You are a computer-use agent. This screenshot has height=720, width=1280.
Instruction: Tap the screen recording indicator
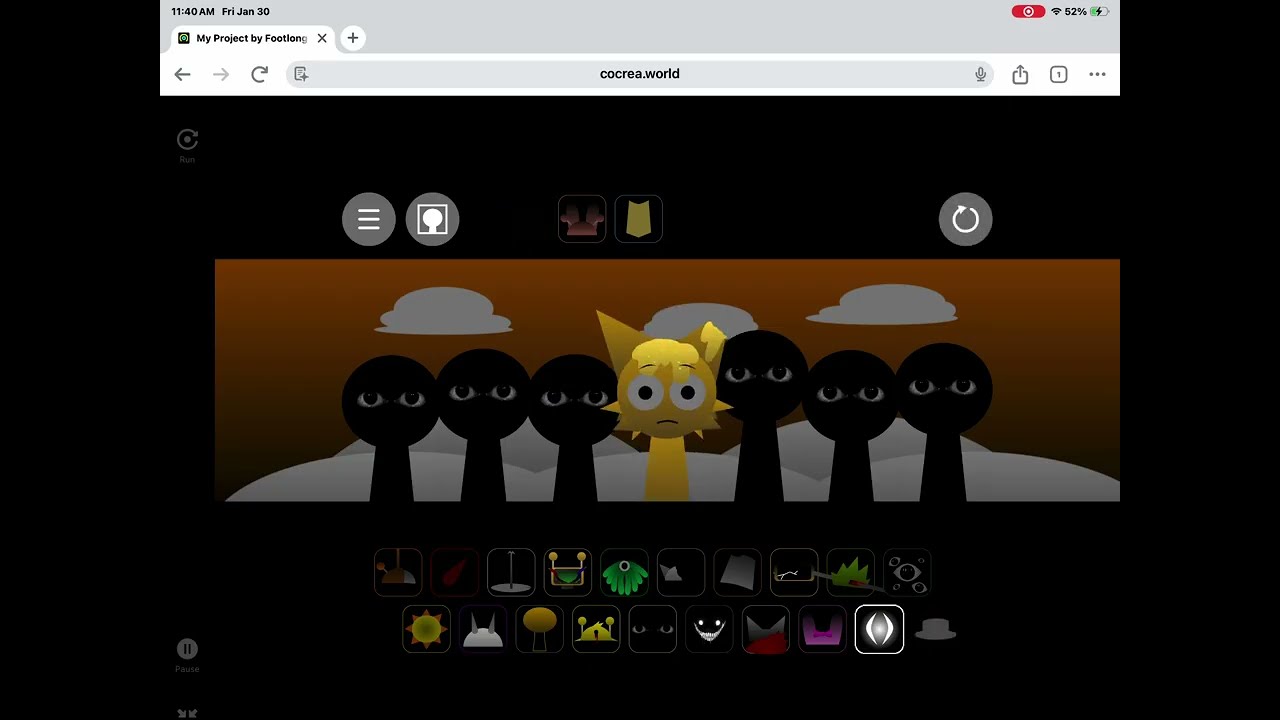coord(1028,12)
